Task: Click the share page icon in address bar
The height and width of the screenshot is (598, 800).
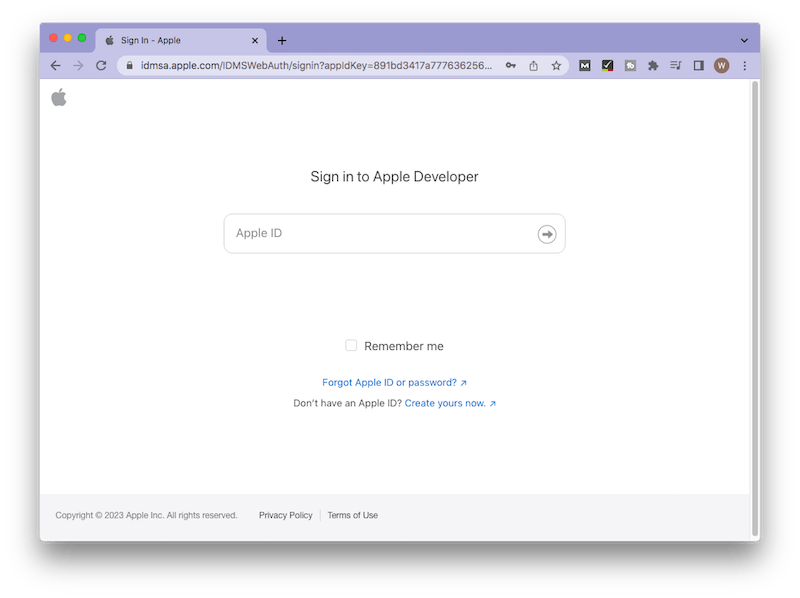Action: [x=533, y=65]
